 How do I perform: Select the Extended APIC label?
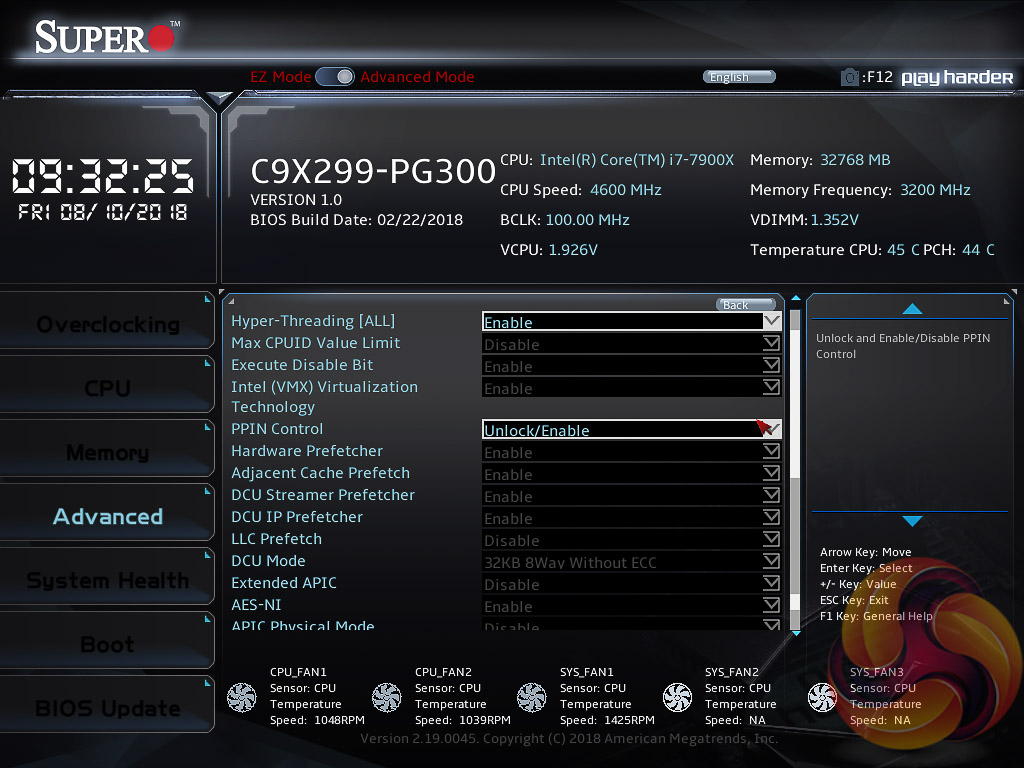coord(284,583)
